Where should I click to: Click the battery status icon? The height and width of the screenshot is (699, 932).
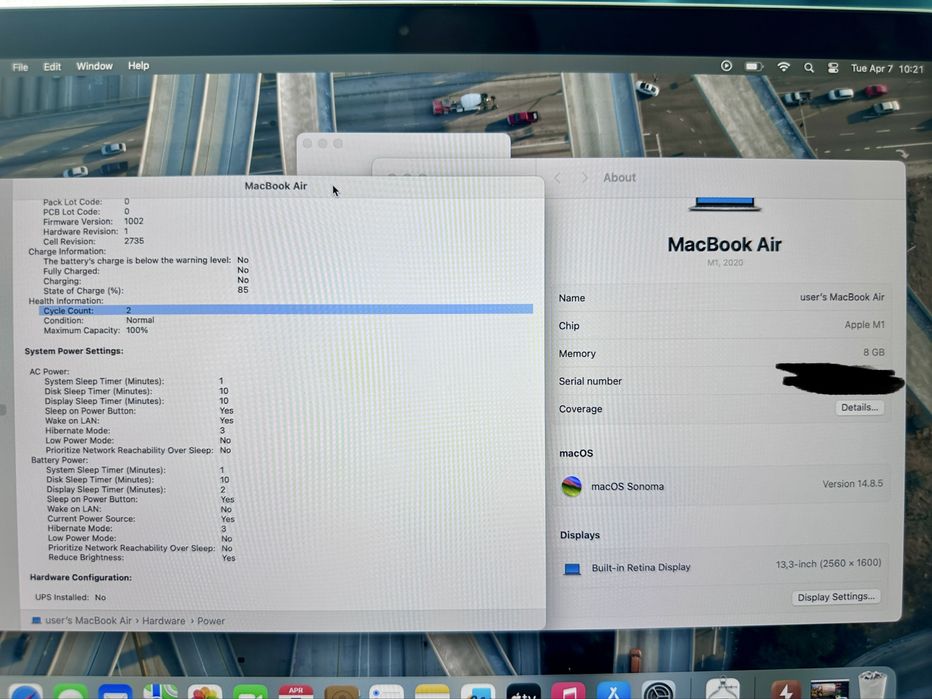click(x=754, y=67)
